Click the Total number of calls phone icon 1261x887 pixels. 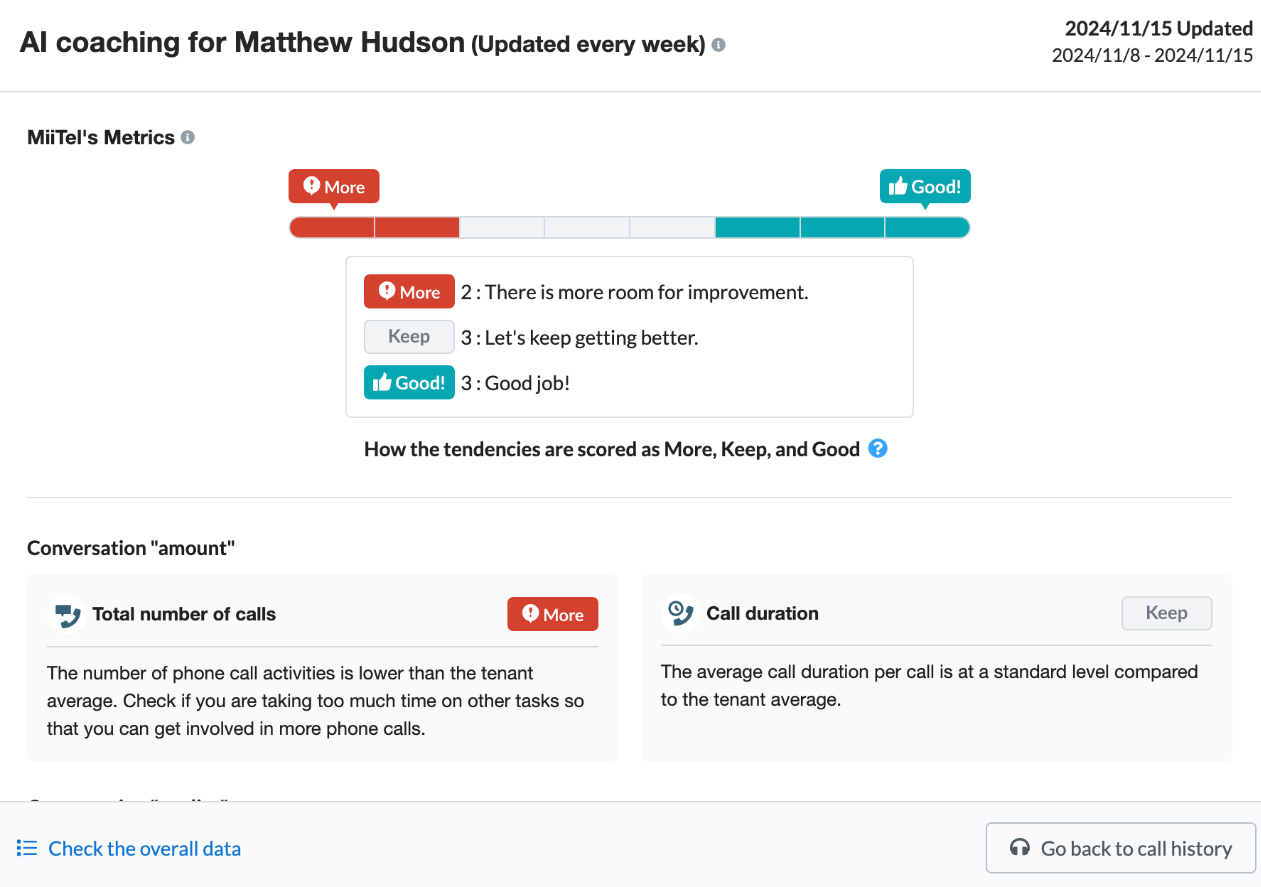tap(67, 614)
